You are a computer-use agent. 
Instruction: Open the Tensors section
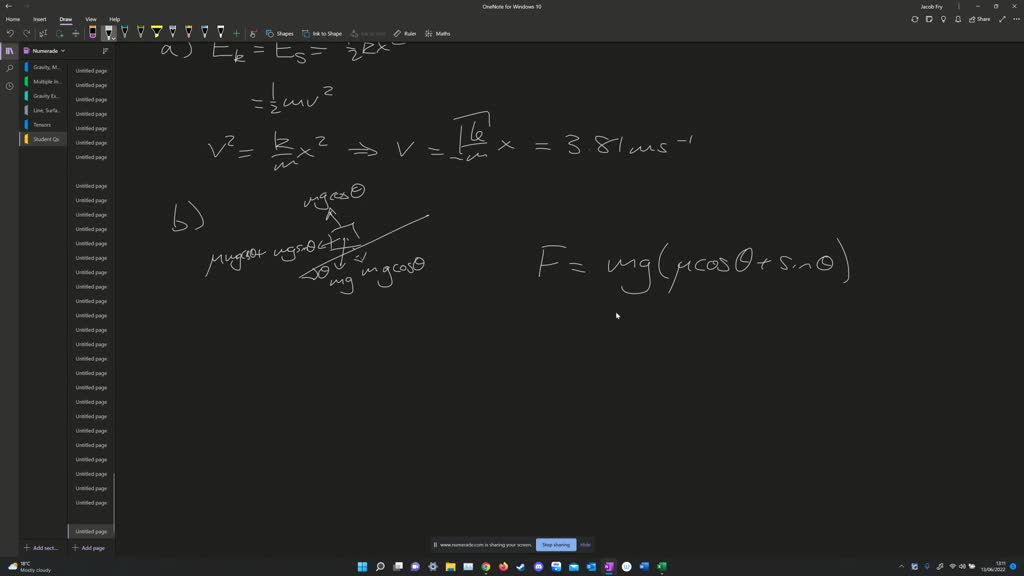tap(44, 125)
